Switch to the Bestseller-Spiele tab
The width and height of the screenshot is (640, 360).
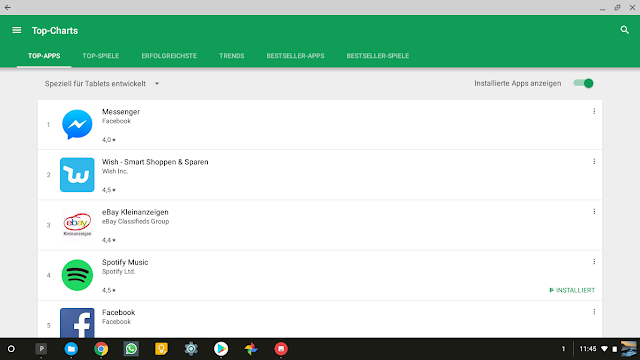[x=378, y=56]
